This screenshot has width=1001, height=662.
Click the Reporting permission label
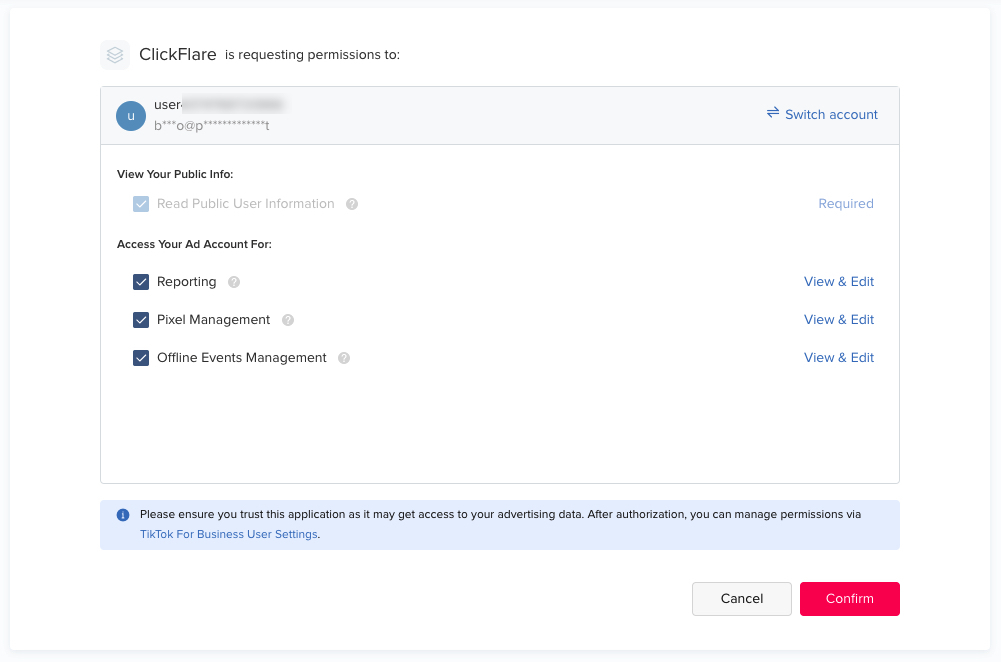tap(186, 282)
